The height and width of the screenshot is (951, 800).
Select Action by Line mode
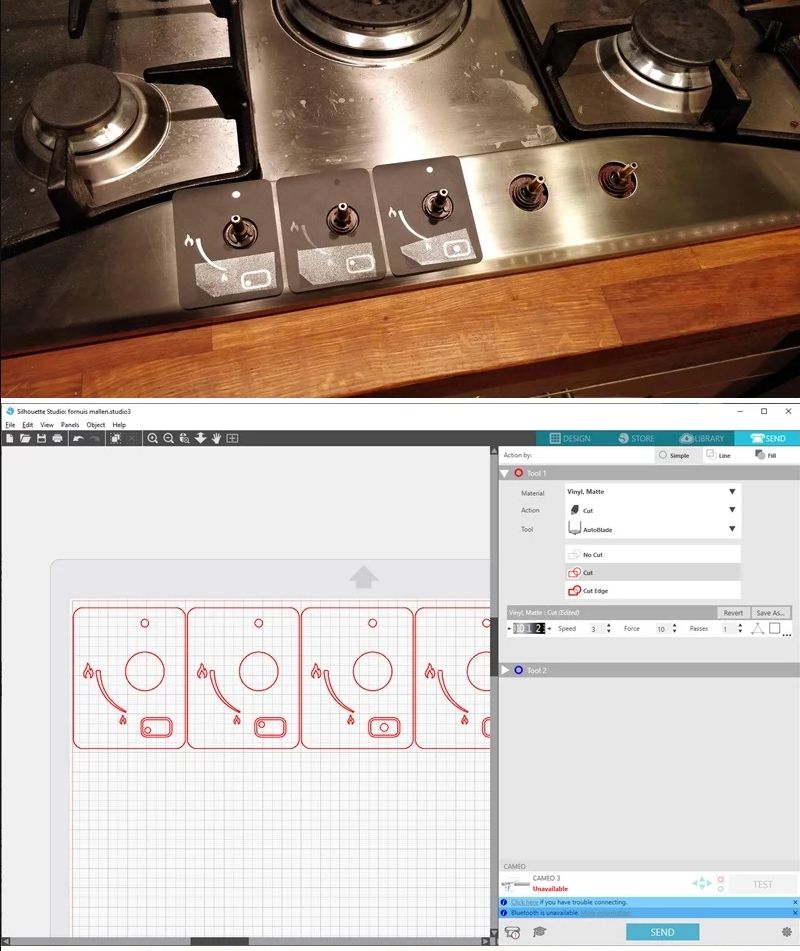[x=718, y=455]
